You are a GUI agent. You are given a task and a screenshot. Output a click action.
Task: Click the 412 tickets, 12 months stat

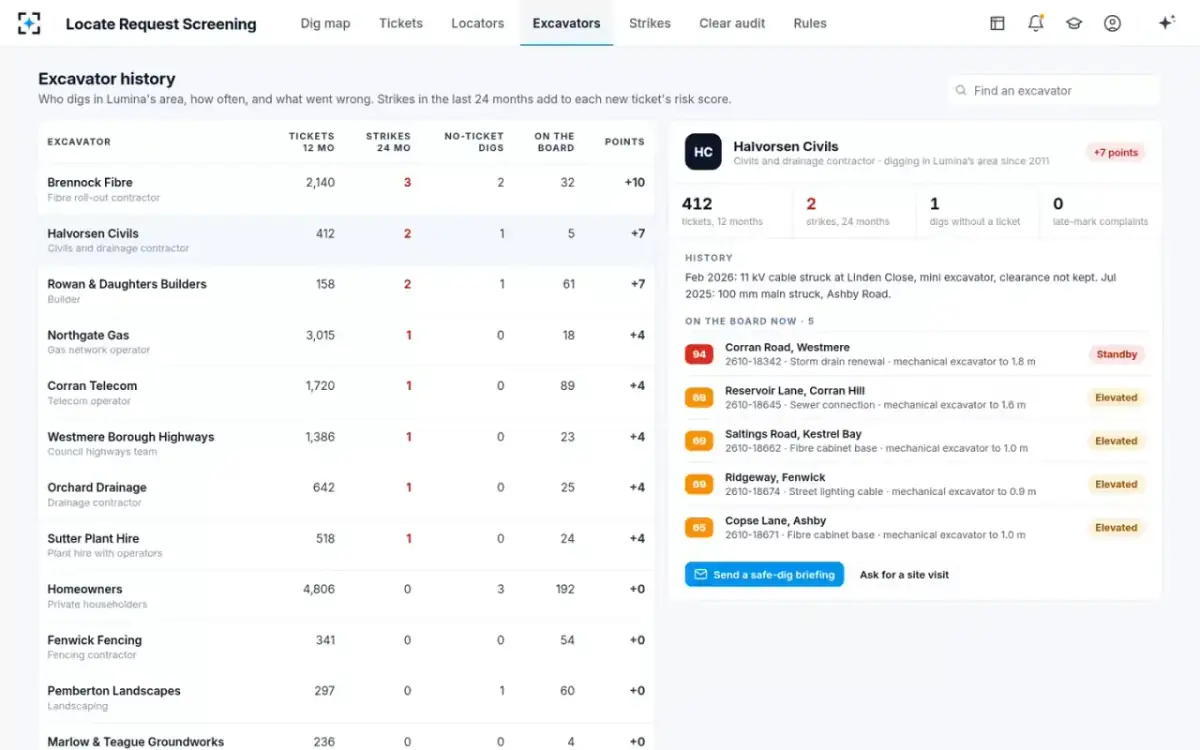730,211
